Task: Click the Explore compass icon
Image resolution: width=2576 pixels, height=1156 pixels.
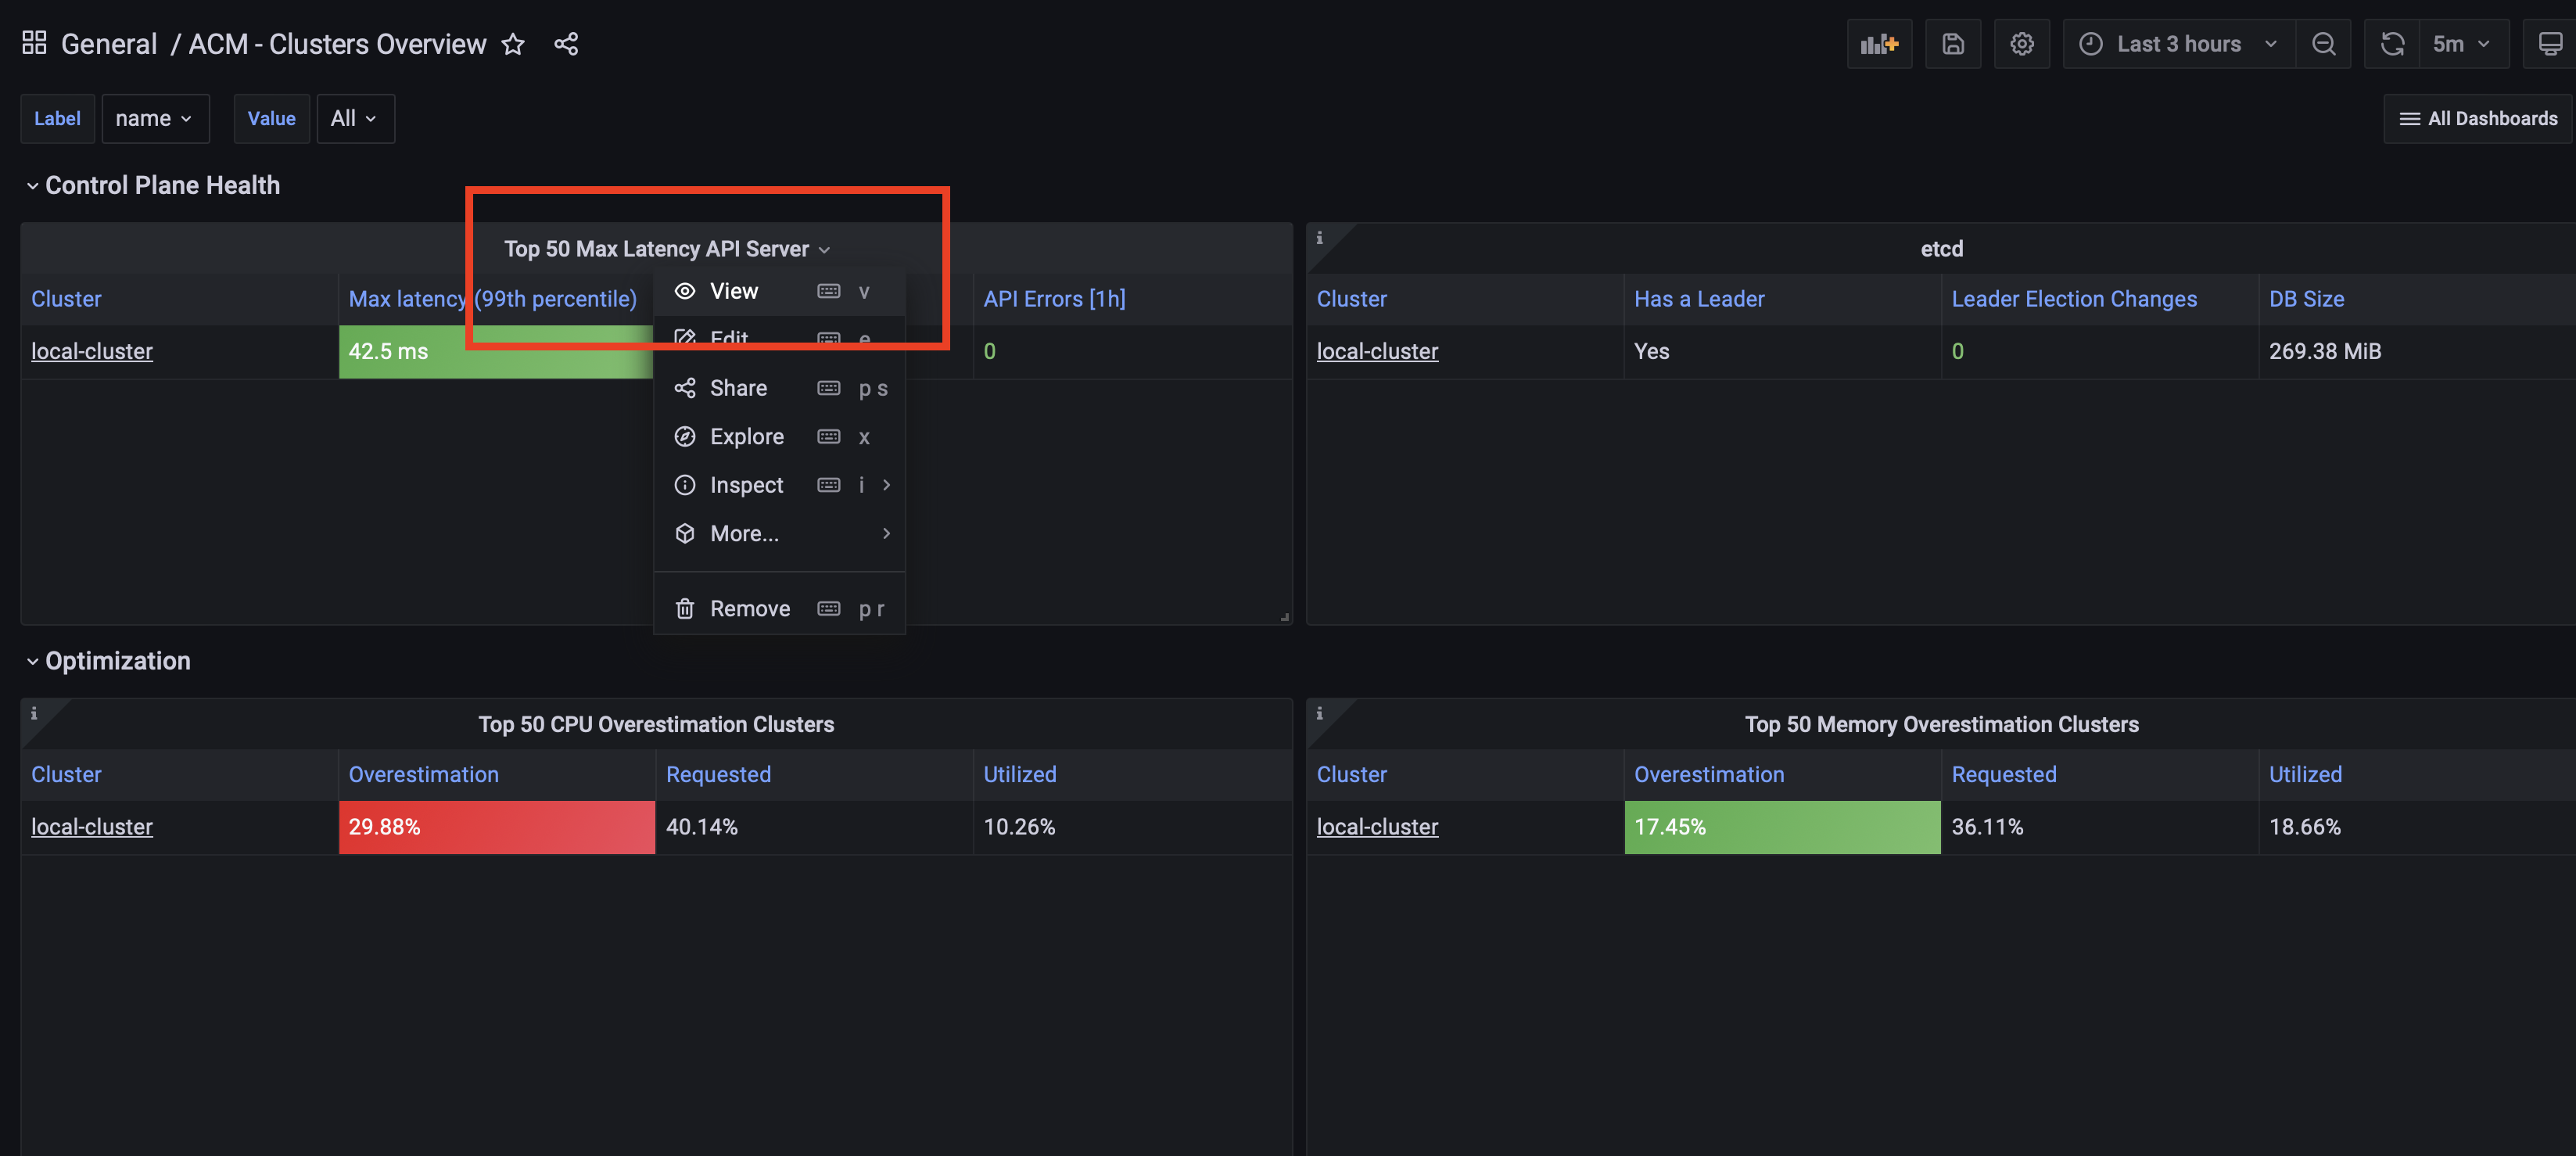Action: pos(684,436)
